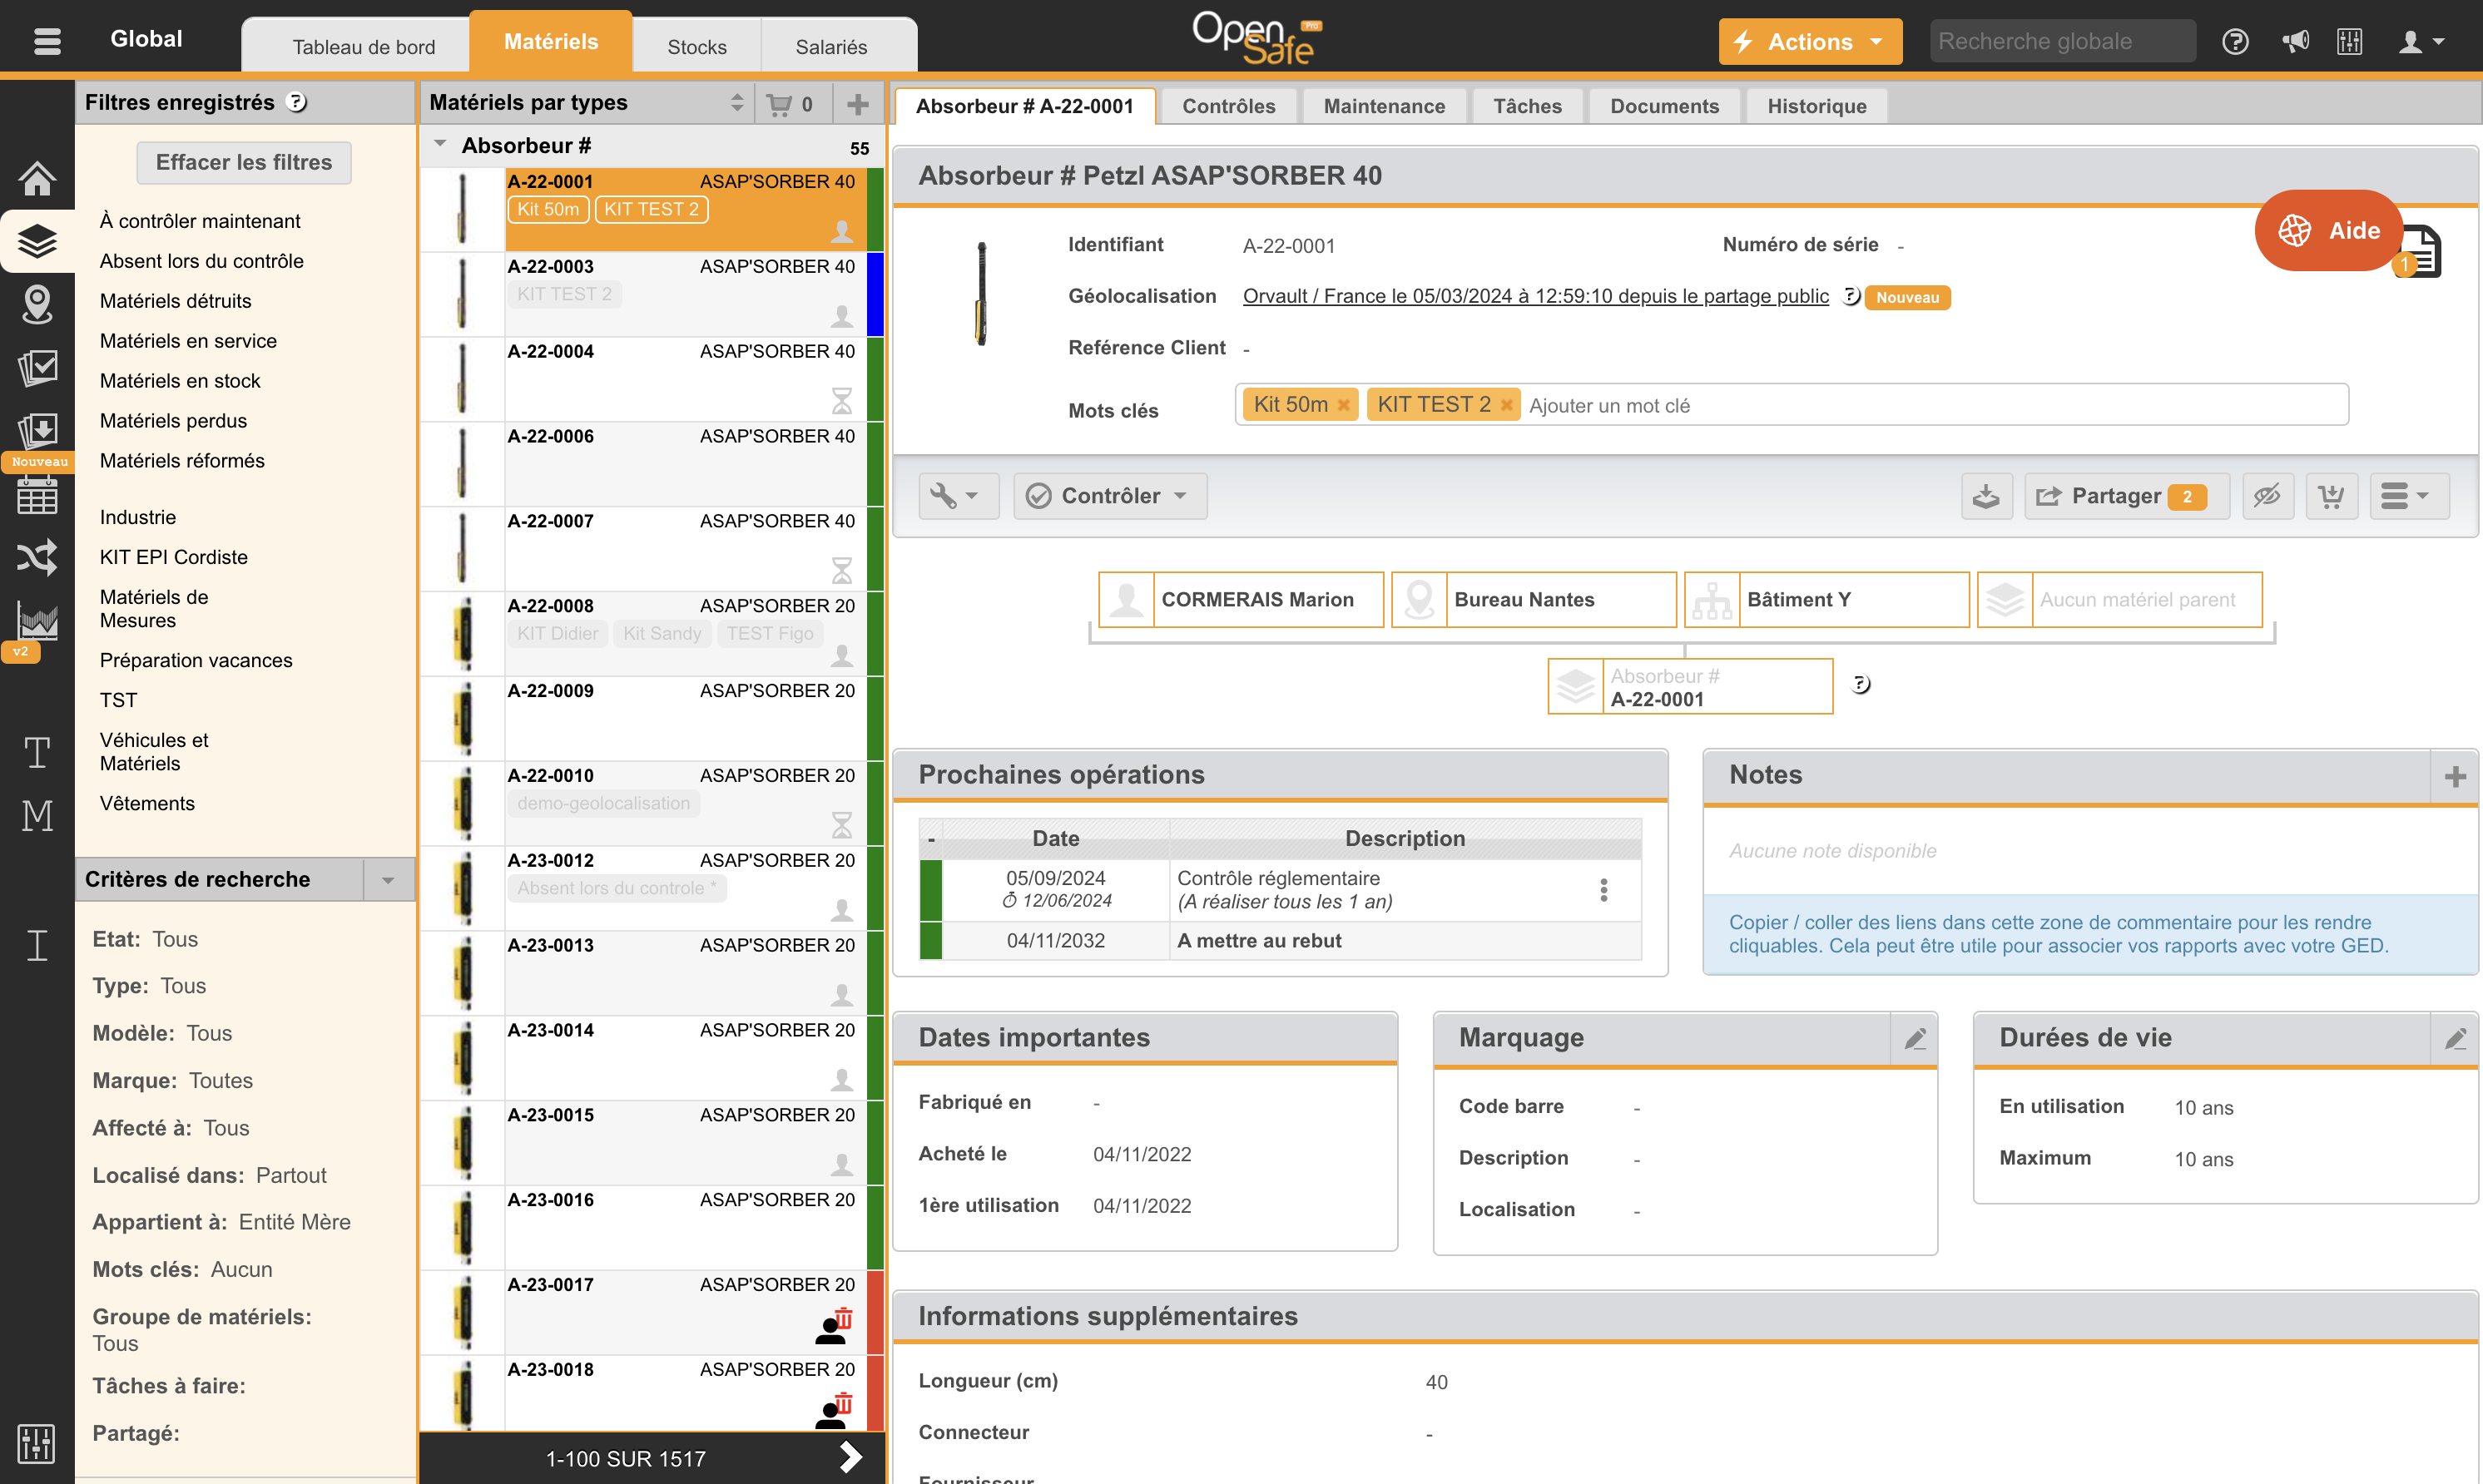
Task: Change the Etat filter criterion
Action: click(x=145, y=939)
